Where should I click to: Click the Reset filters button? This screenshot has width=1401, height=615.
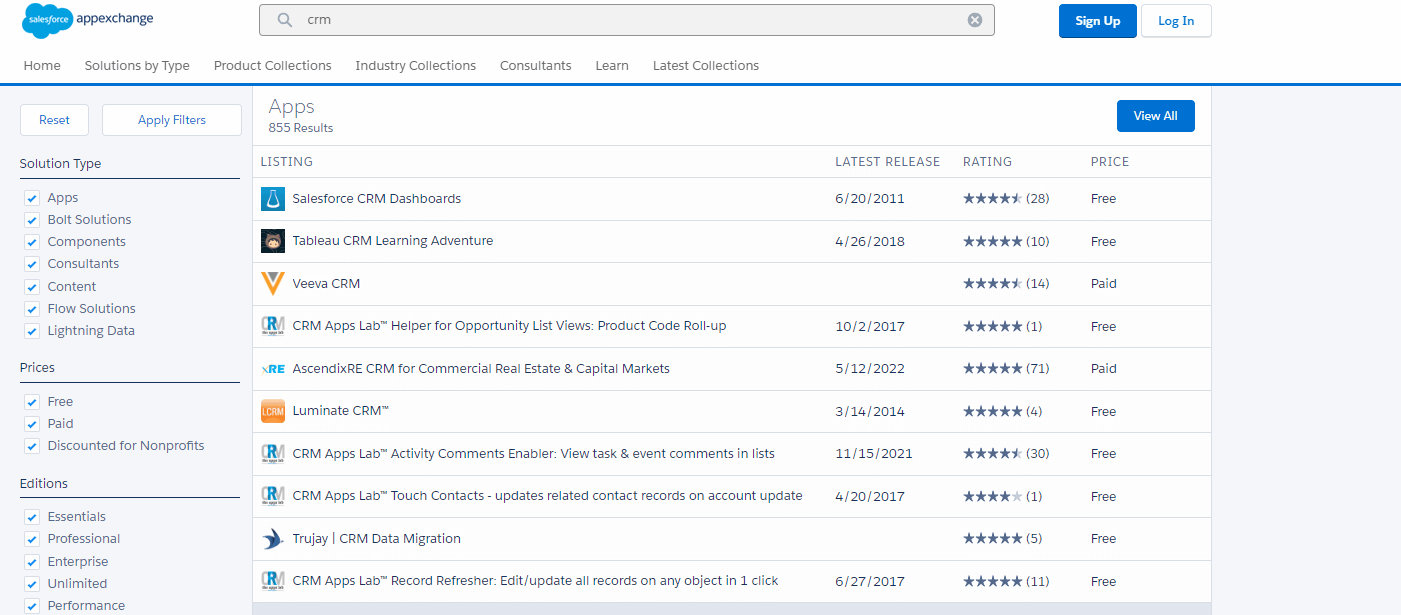(x=54, y=120)
